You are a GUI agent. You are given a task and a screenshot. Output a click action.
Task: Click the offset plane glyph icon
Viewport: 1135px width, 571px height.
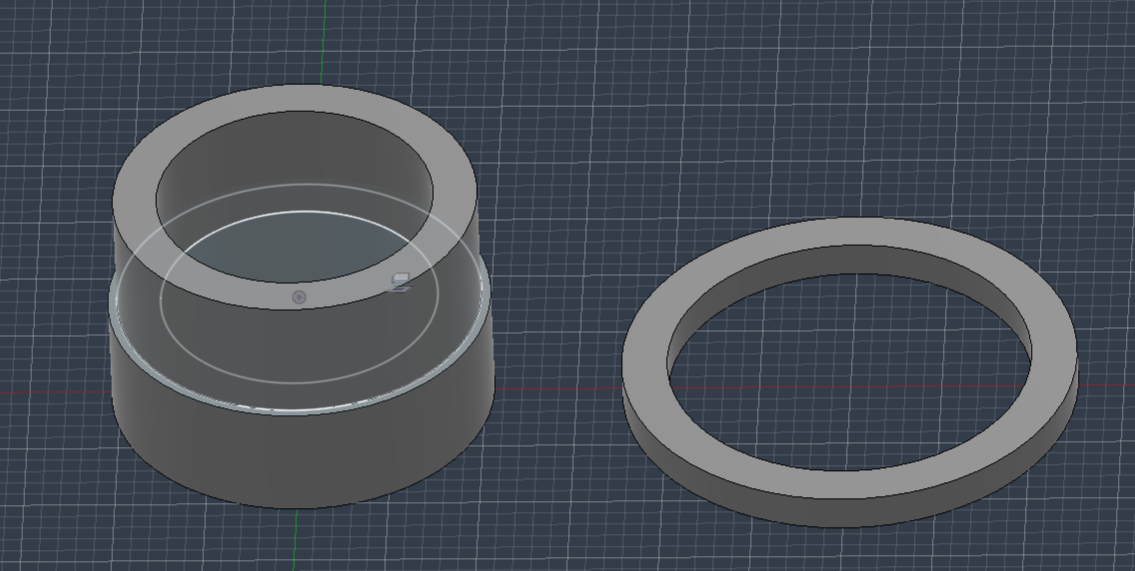tap(400, 283)
